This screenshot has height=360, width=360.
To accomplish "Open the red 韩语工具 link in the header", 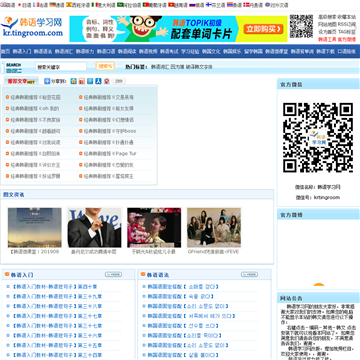I will [327, 39].
